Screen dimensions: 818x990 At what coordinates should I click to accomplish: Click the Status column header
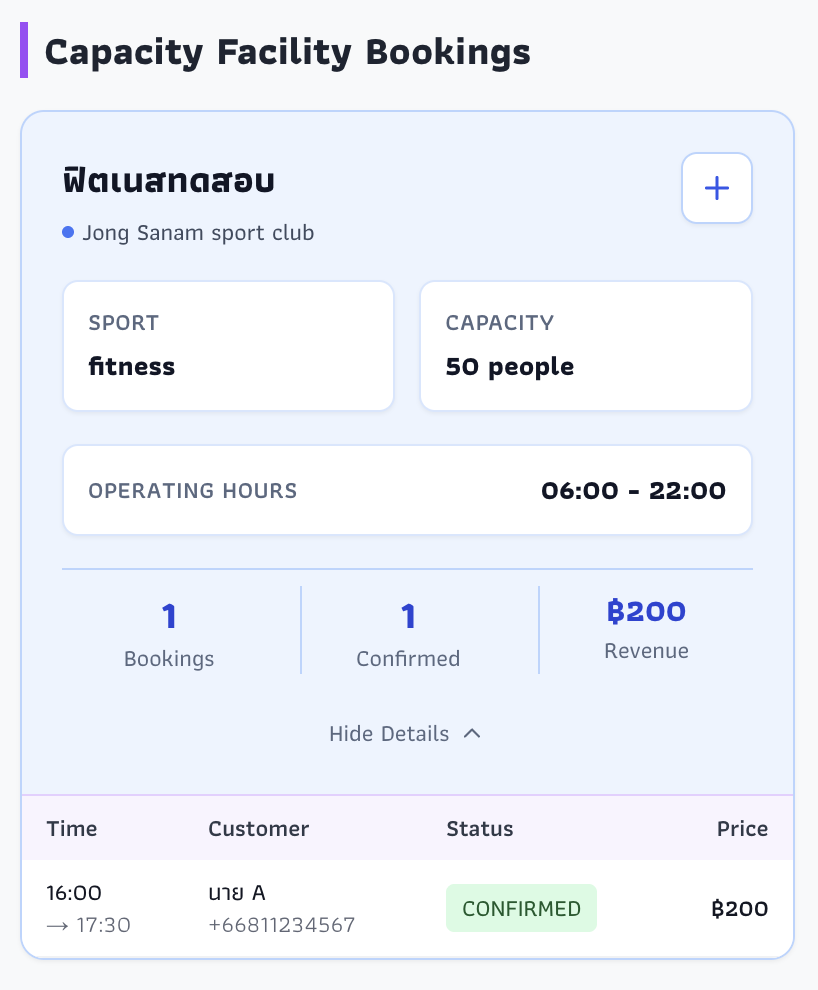point(479,828)
